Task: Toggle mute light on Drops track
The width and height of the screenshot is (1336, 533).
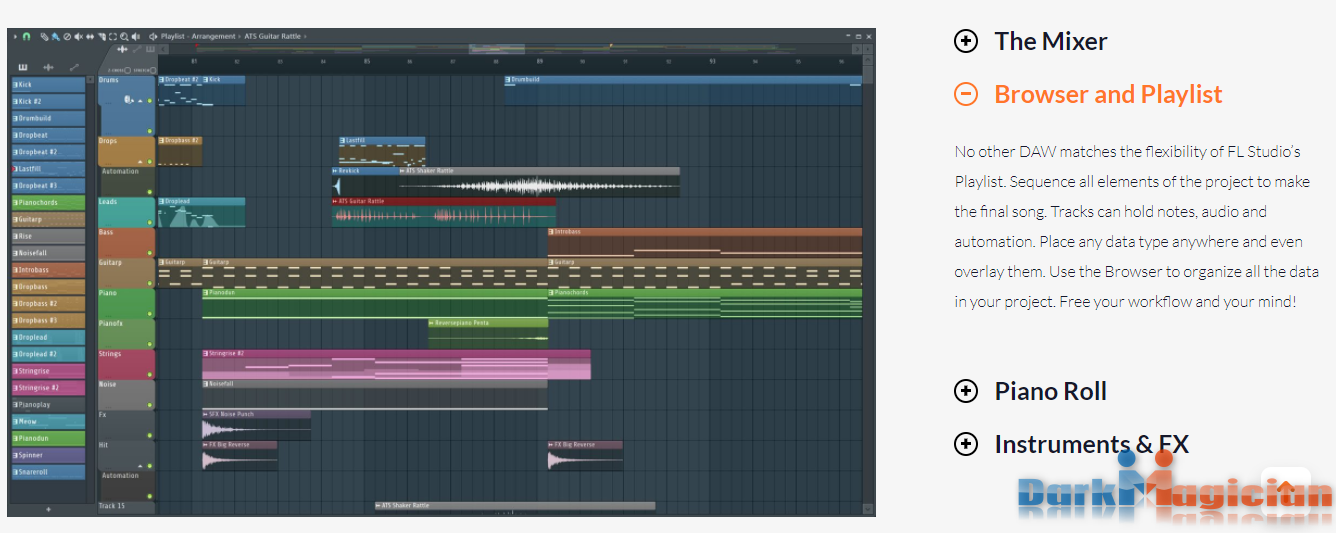Action: coord(150,162)
